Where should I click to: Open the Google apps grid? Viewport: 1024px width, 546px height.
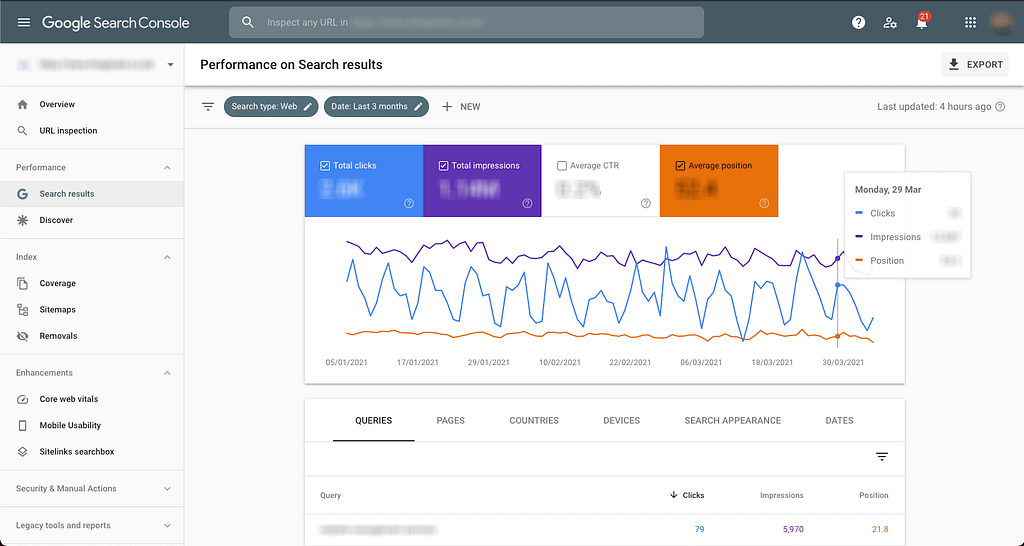(970, 22)
